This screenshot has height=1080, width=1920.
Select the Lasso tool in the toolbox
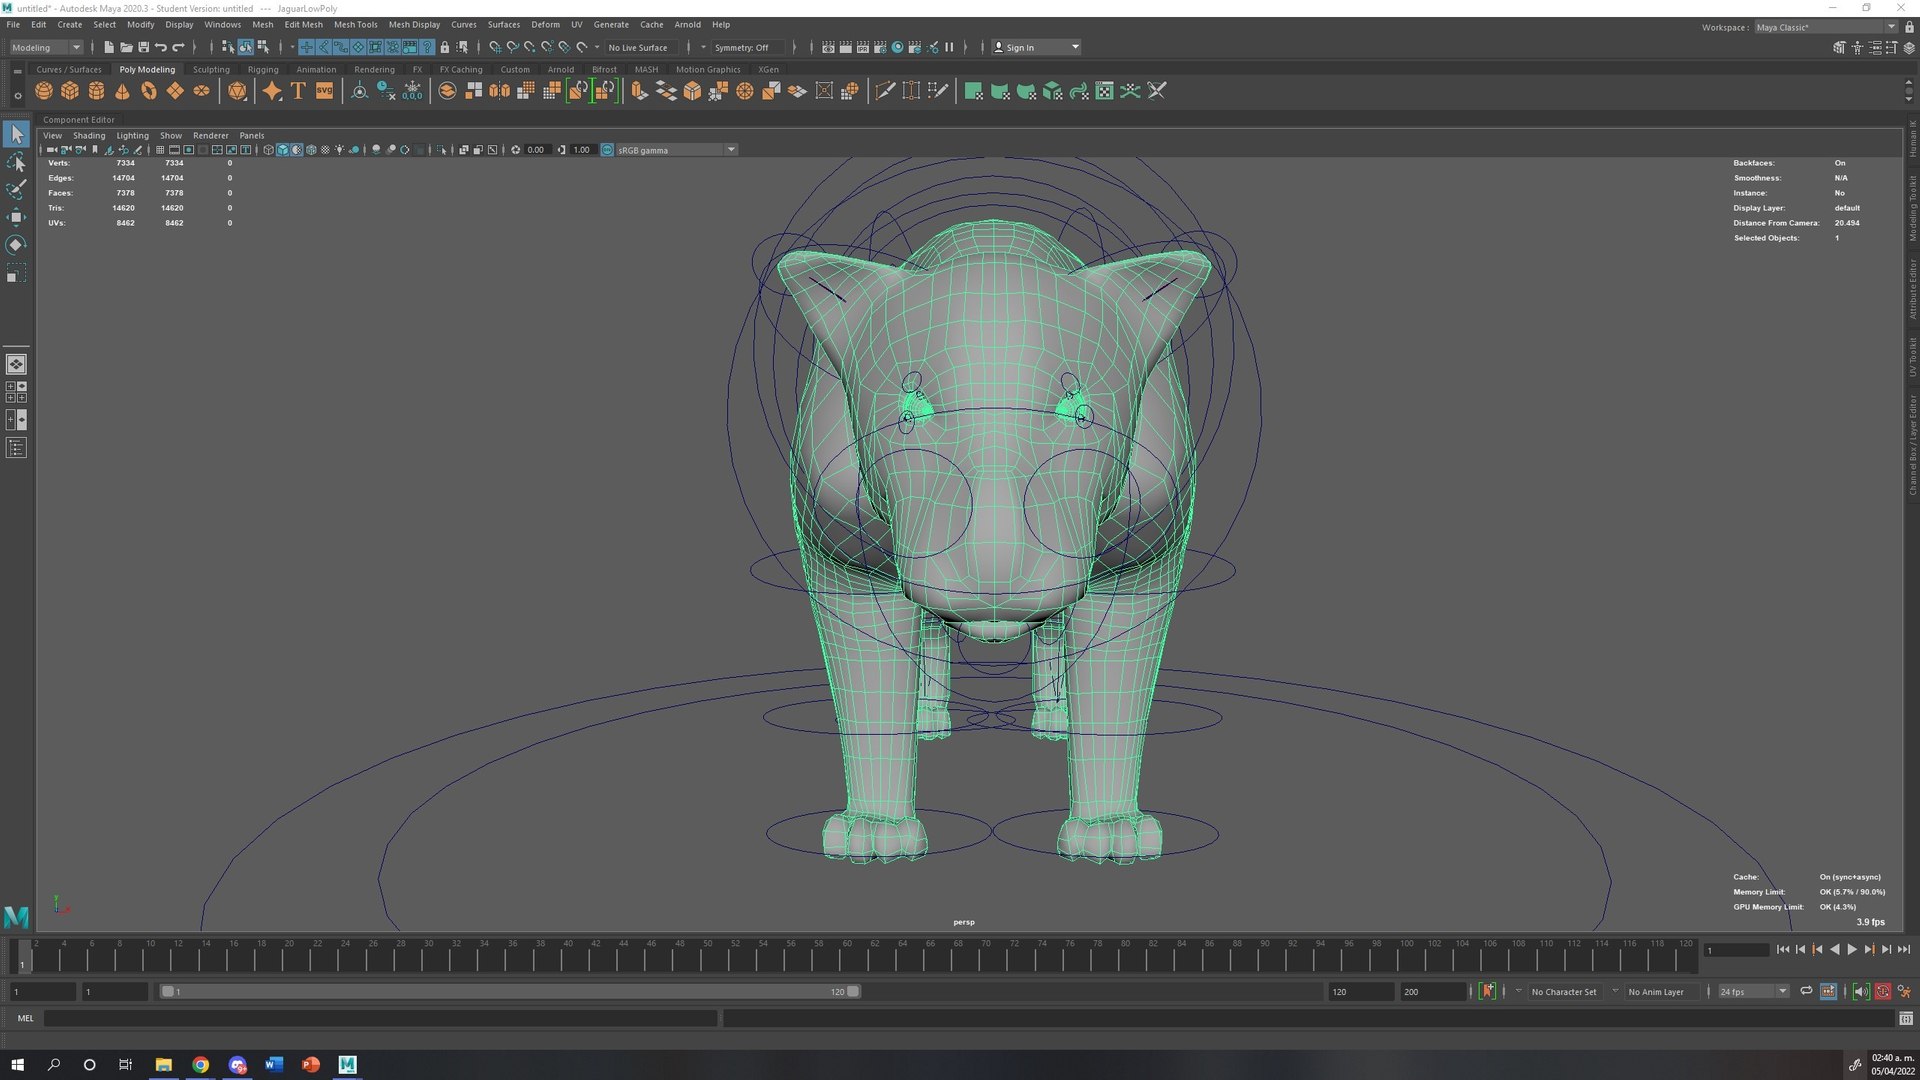pos(16,162)
